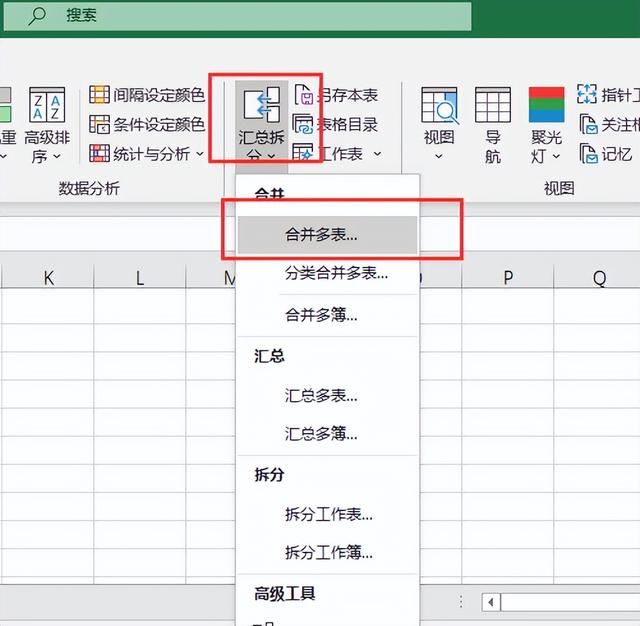The height and width of the screenshot is (626, 640).
Task: Select column K header
Action: [48, 277]
